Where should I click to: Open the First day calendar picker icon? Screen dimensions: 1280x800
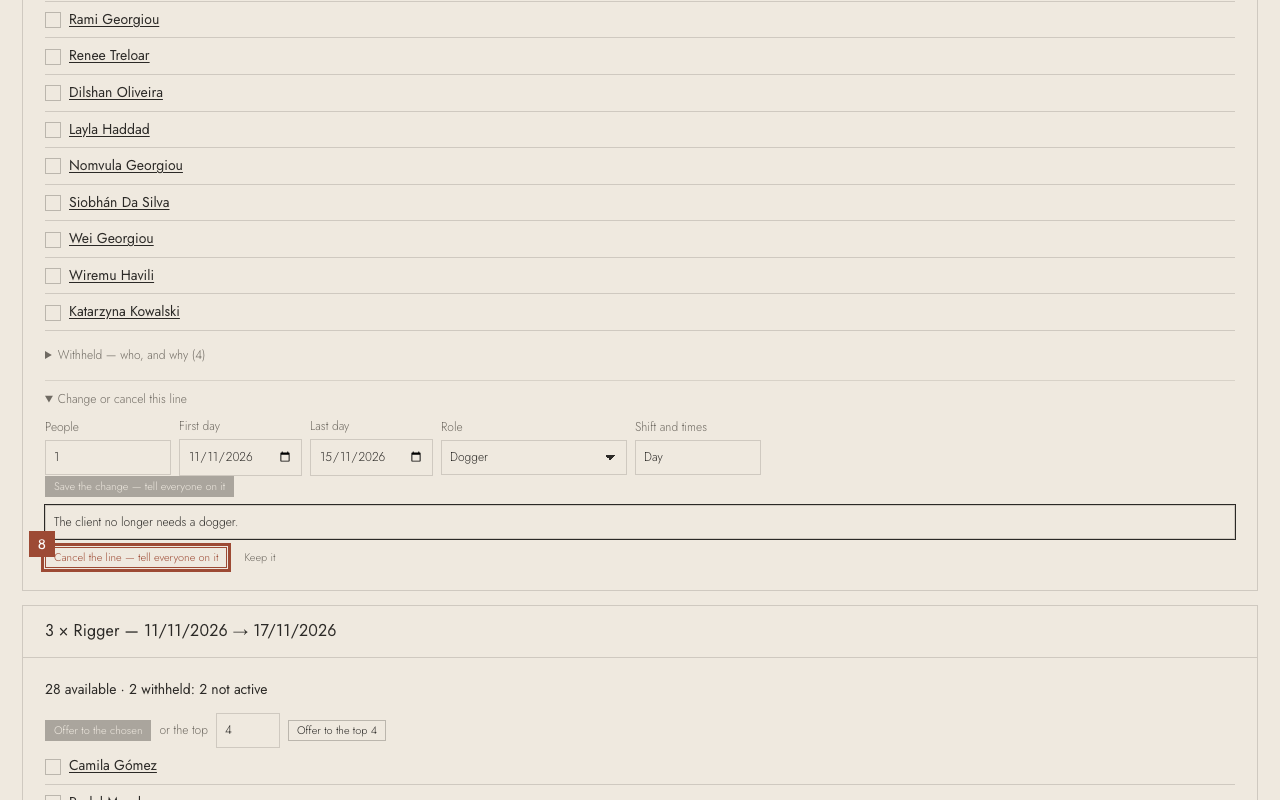point(285,457)
